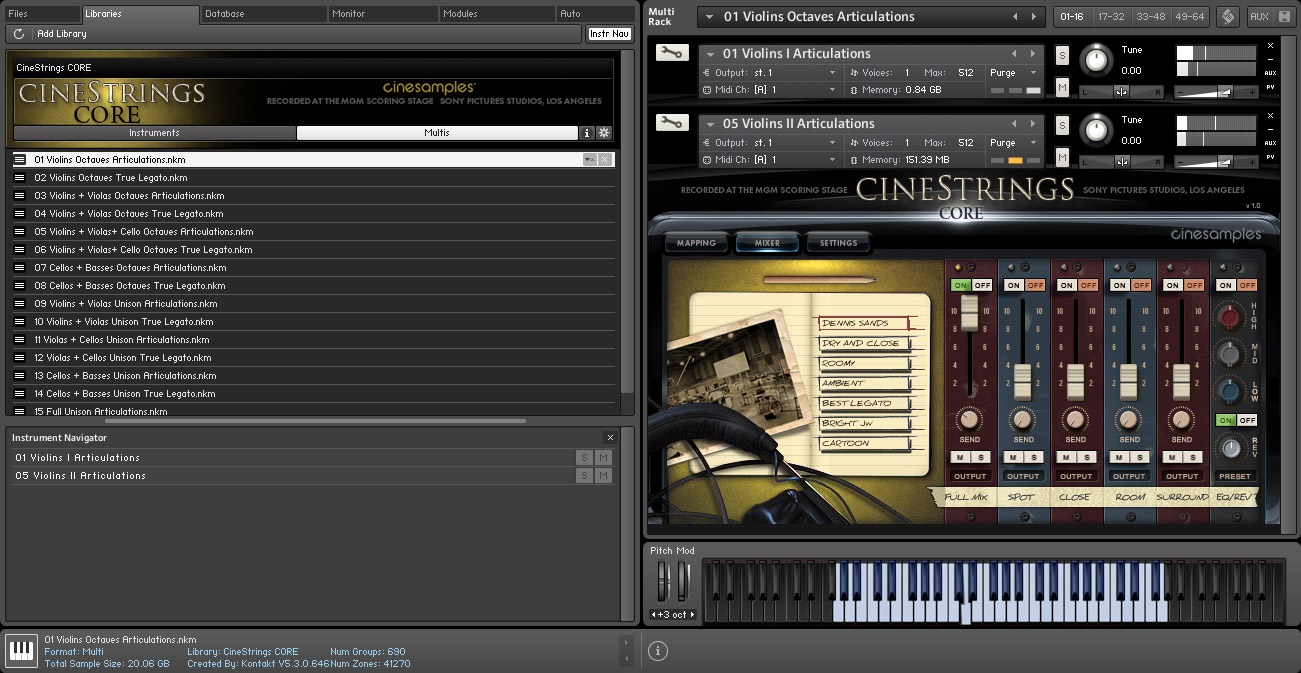
Task: Turn ON the Close mic channel
Action: click(x=1066, y=285)
